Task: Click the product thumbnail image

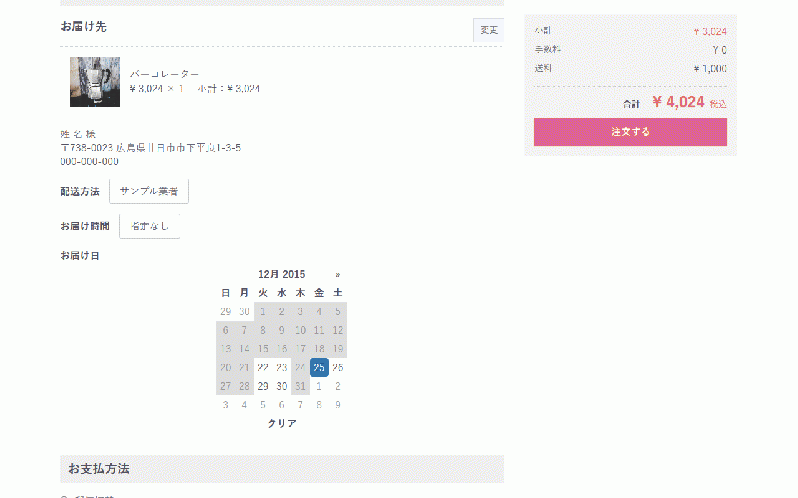Action: (x=95, y=82)
